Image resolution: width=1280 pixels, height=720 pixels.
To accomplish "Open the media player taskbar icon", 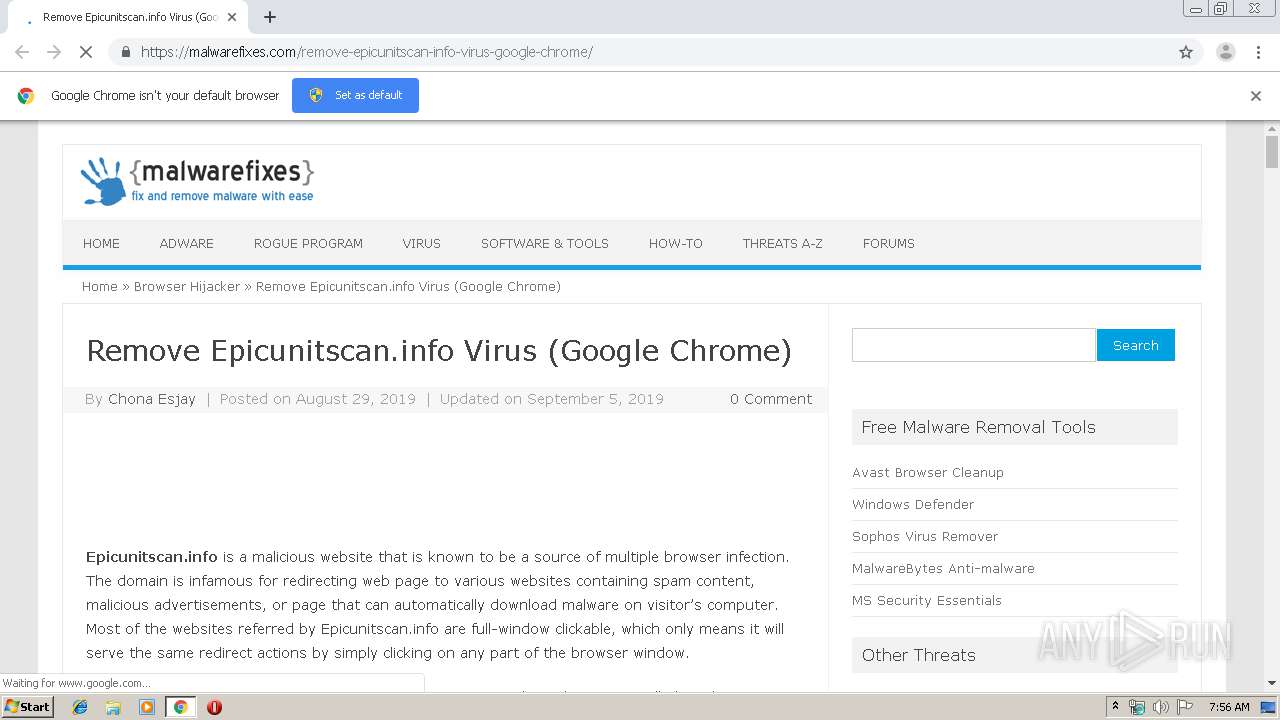I will (147, 707).
